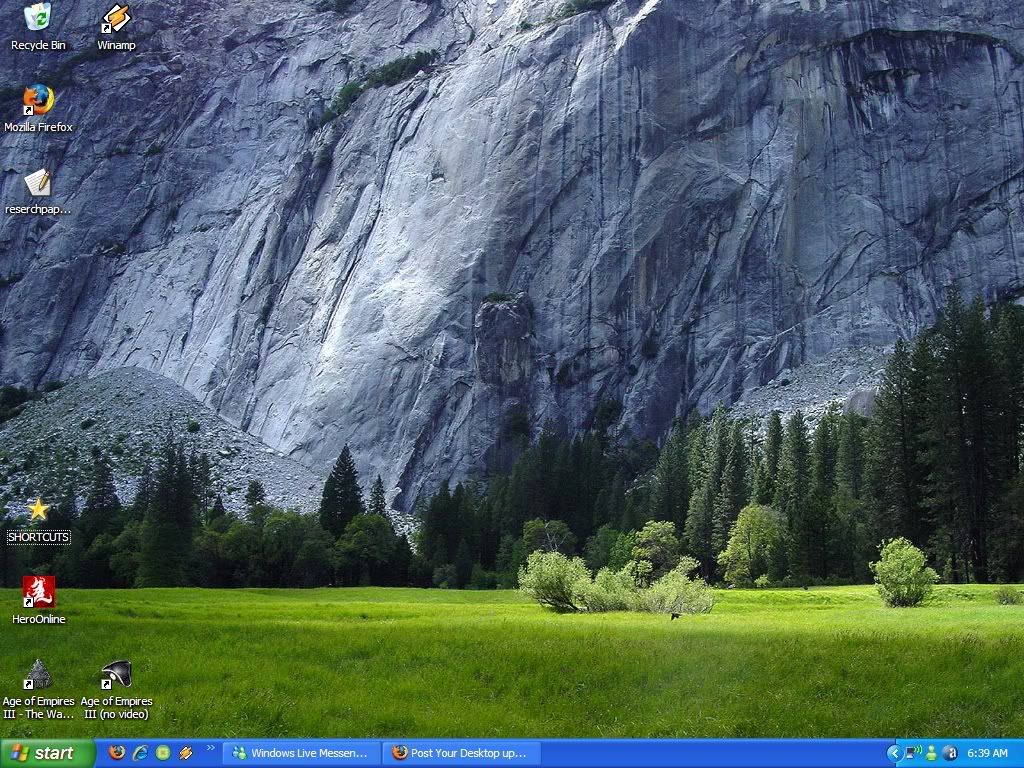The width and height of the screenshot is (1024, 768).
Task: Open the Recycle Bin desktop icon
Action: tap(38, 27)
